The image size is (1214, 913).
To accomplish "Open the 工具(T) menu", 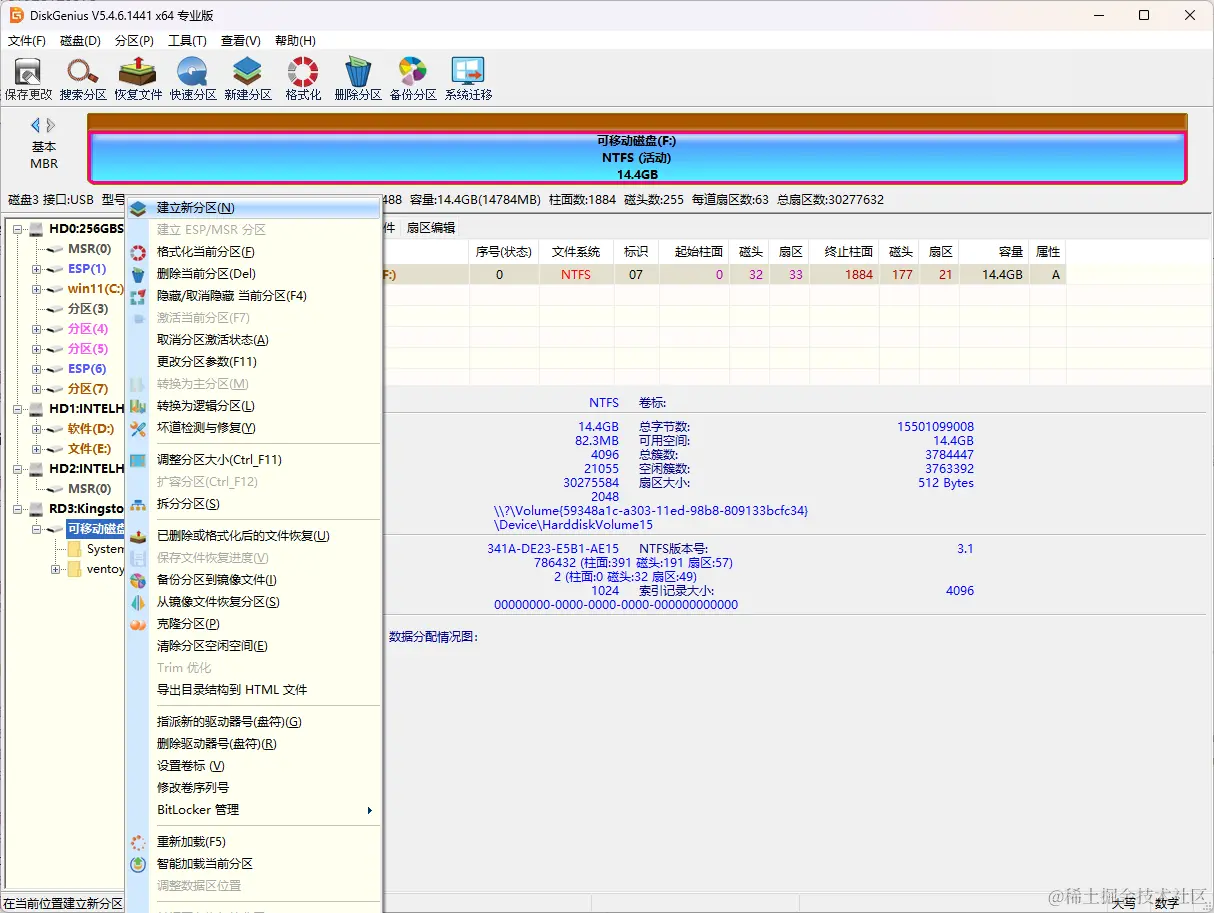I will (187, 41).
